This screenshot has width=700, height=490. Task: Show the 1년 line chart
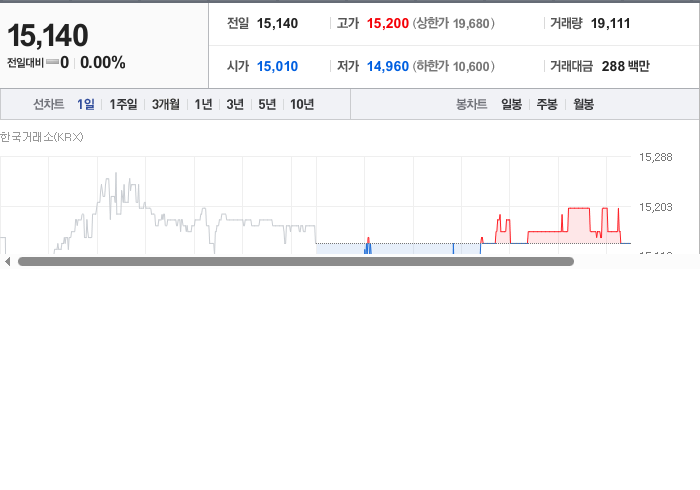203,104
